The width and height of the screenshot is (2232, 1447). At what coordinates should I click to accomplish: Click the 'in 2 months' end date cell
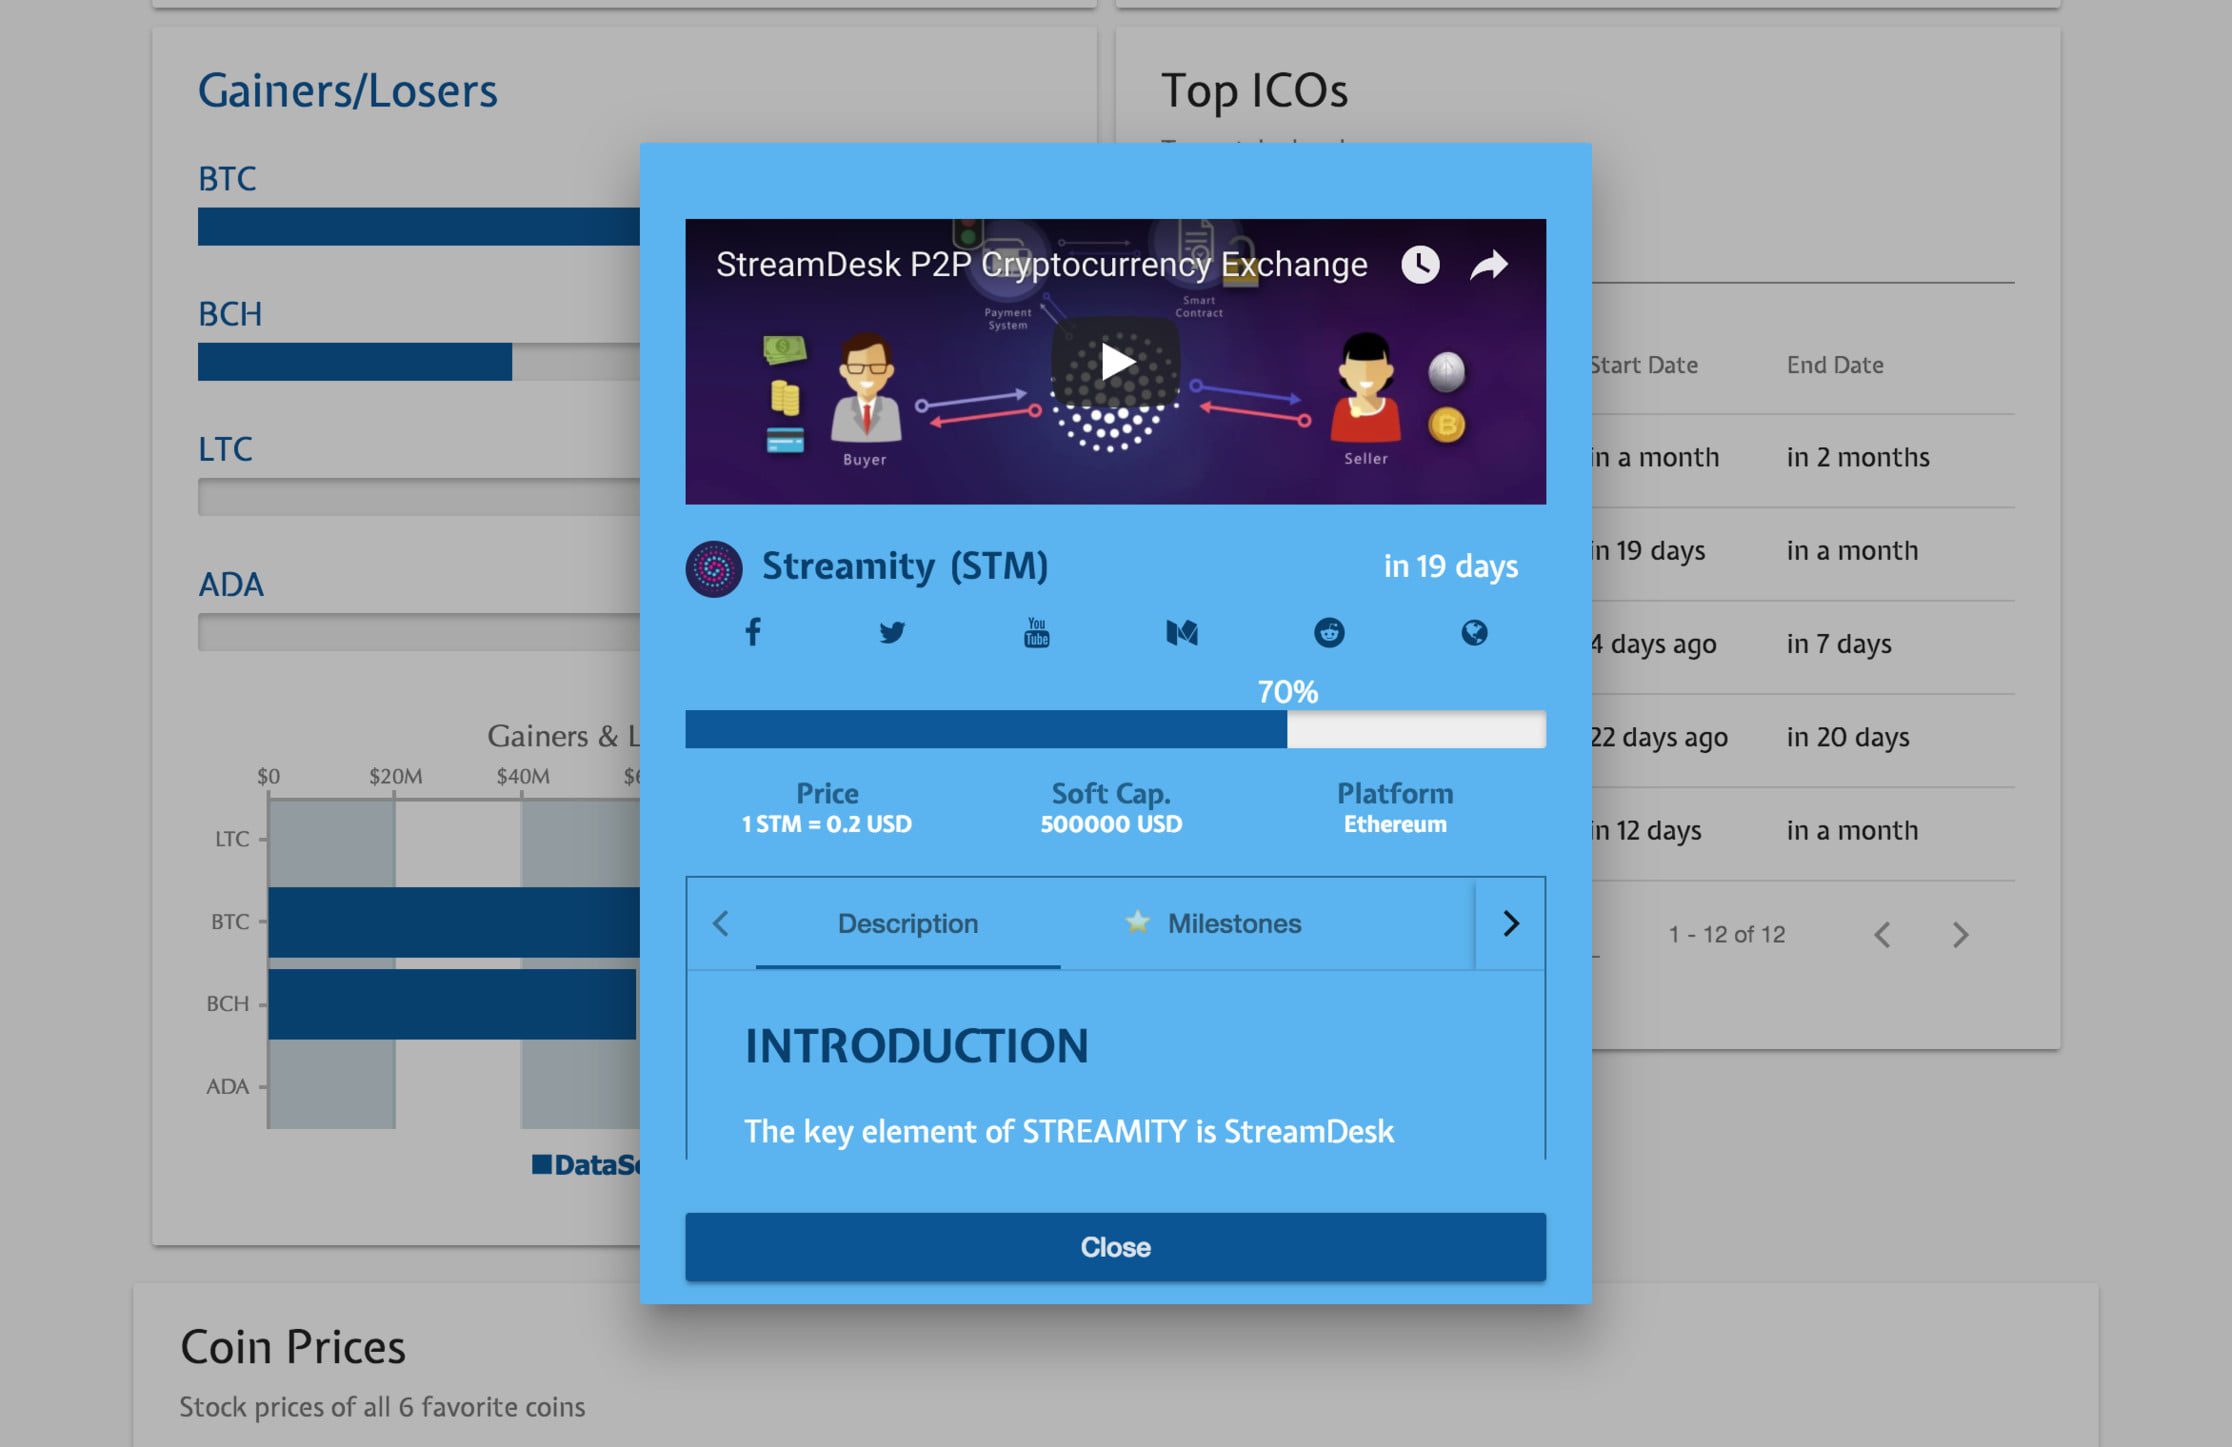tap(1858, 457)
